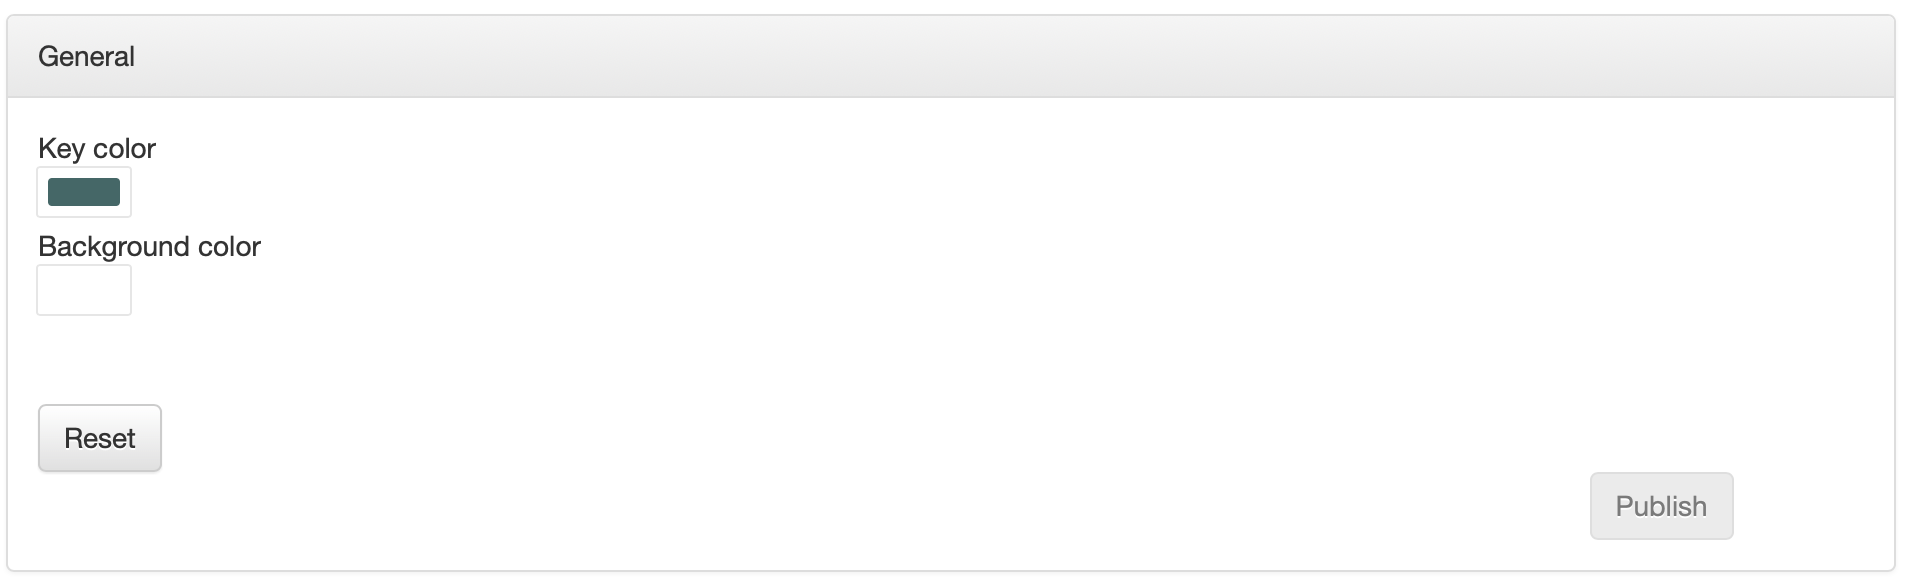1916x588 pixels.
Task: Click the Key color label
Action: [97, 149]
